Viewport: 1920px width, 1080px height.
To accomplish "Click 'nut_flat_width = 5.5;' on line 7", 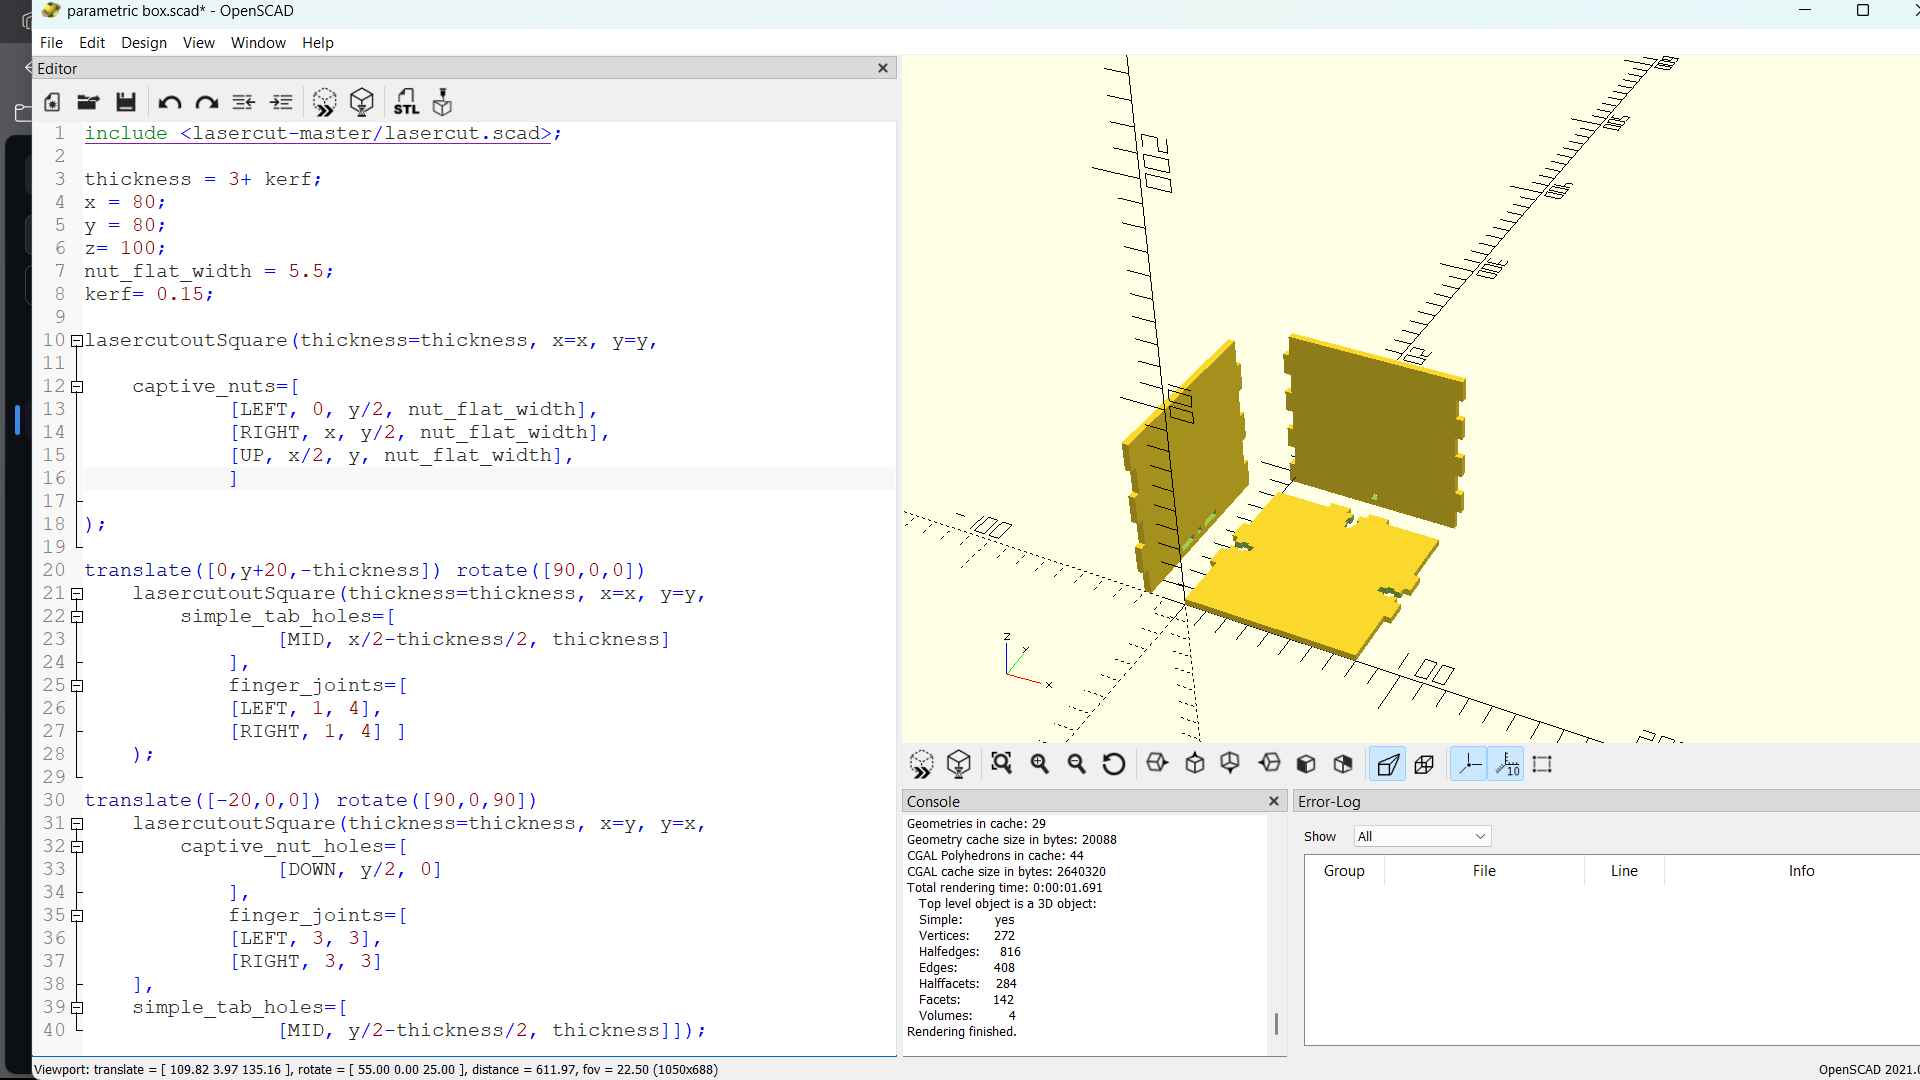I will pyautogui.click(x=209, y=272).
